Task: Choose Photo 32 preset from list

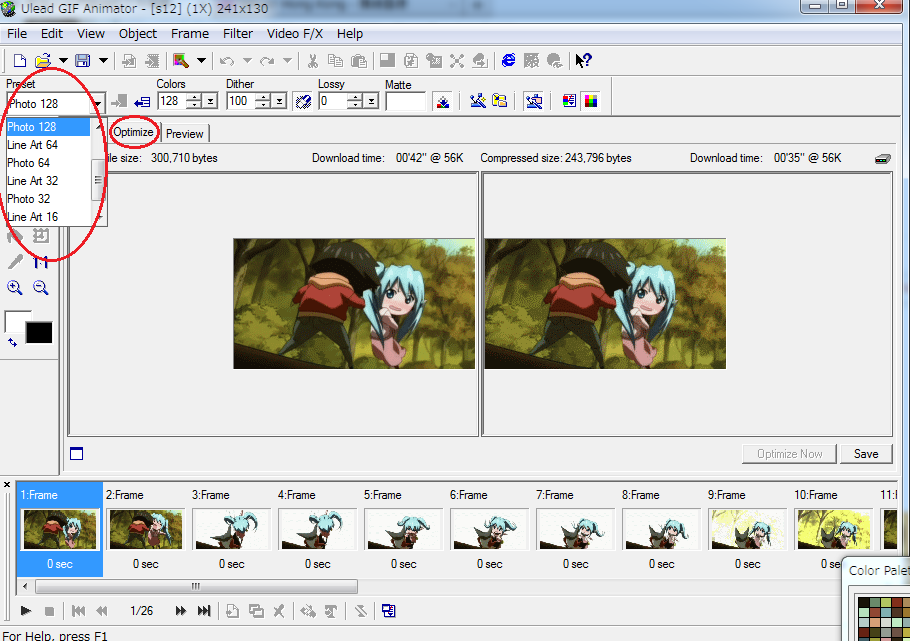Action: click(48, 199)
